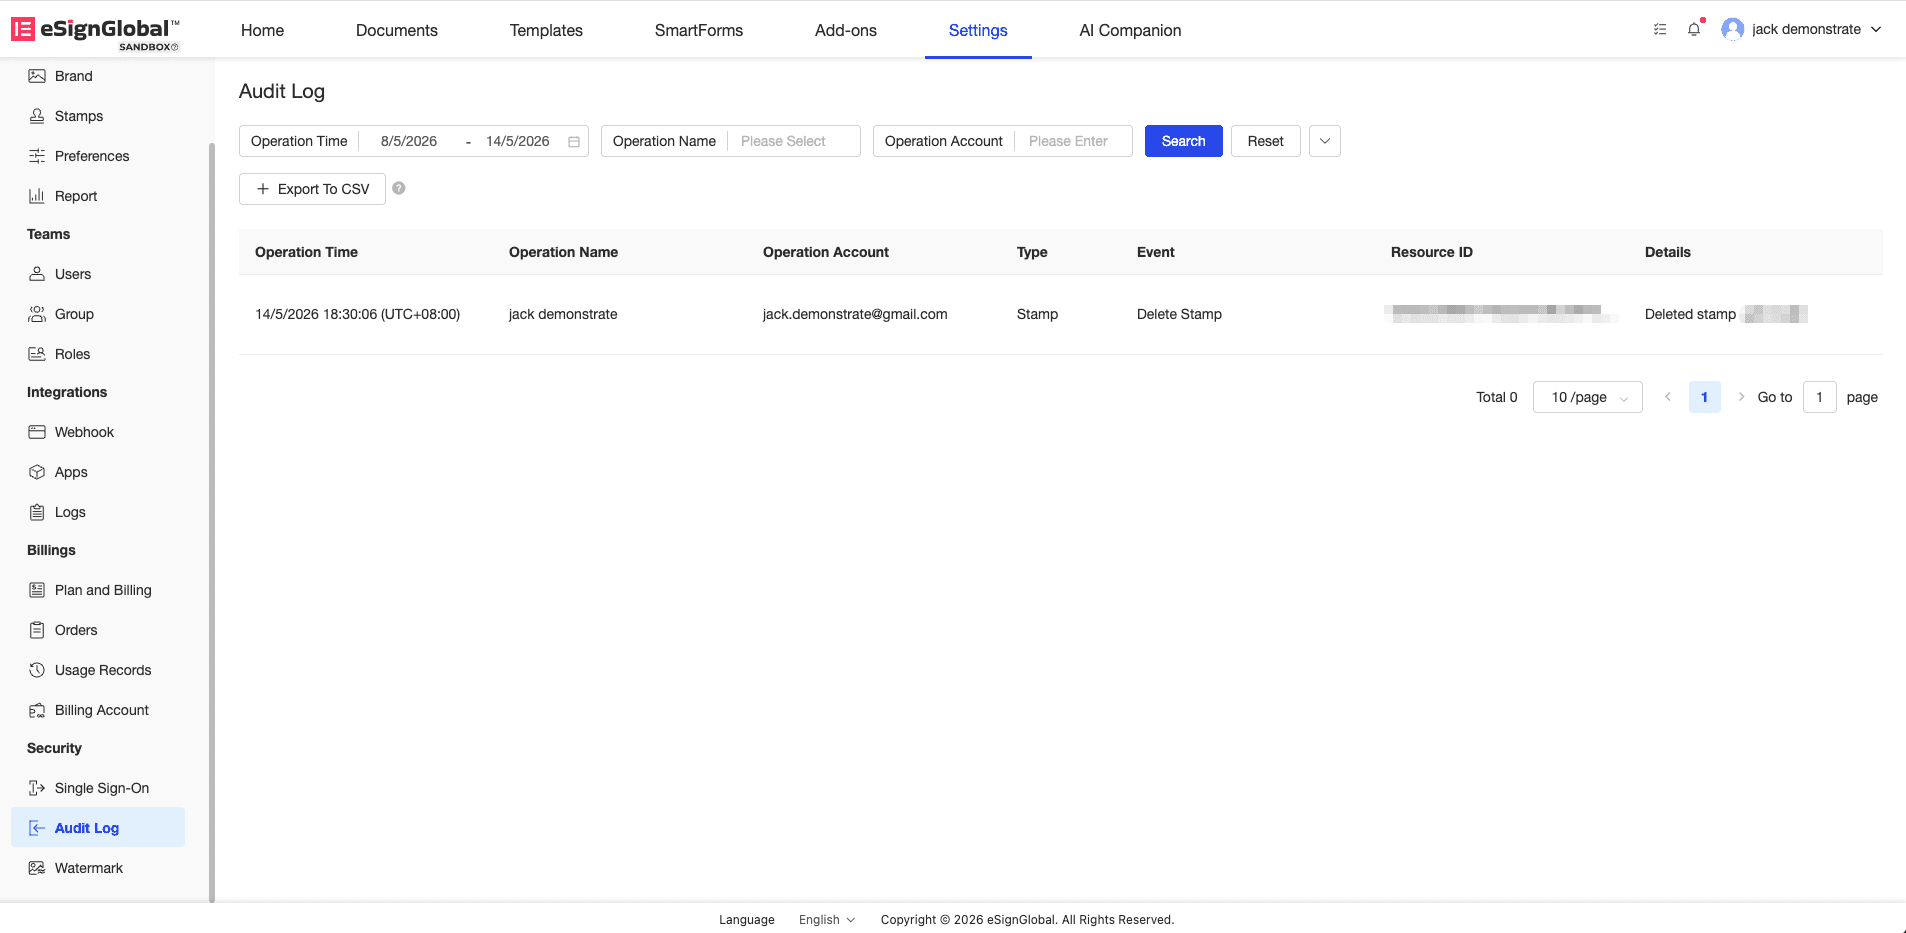Open Usage Records in sidebar
Screen dimensions: 1906x933
(103, 670)
